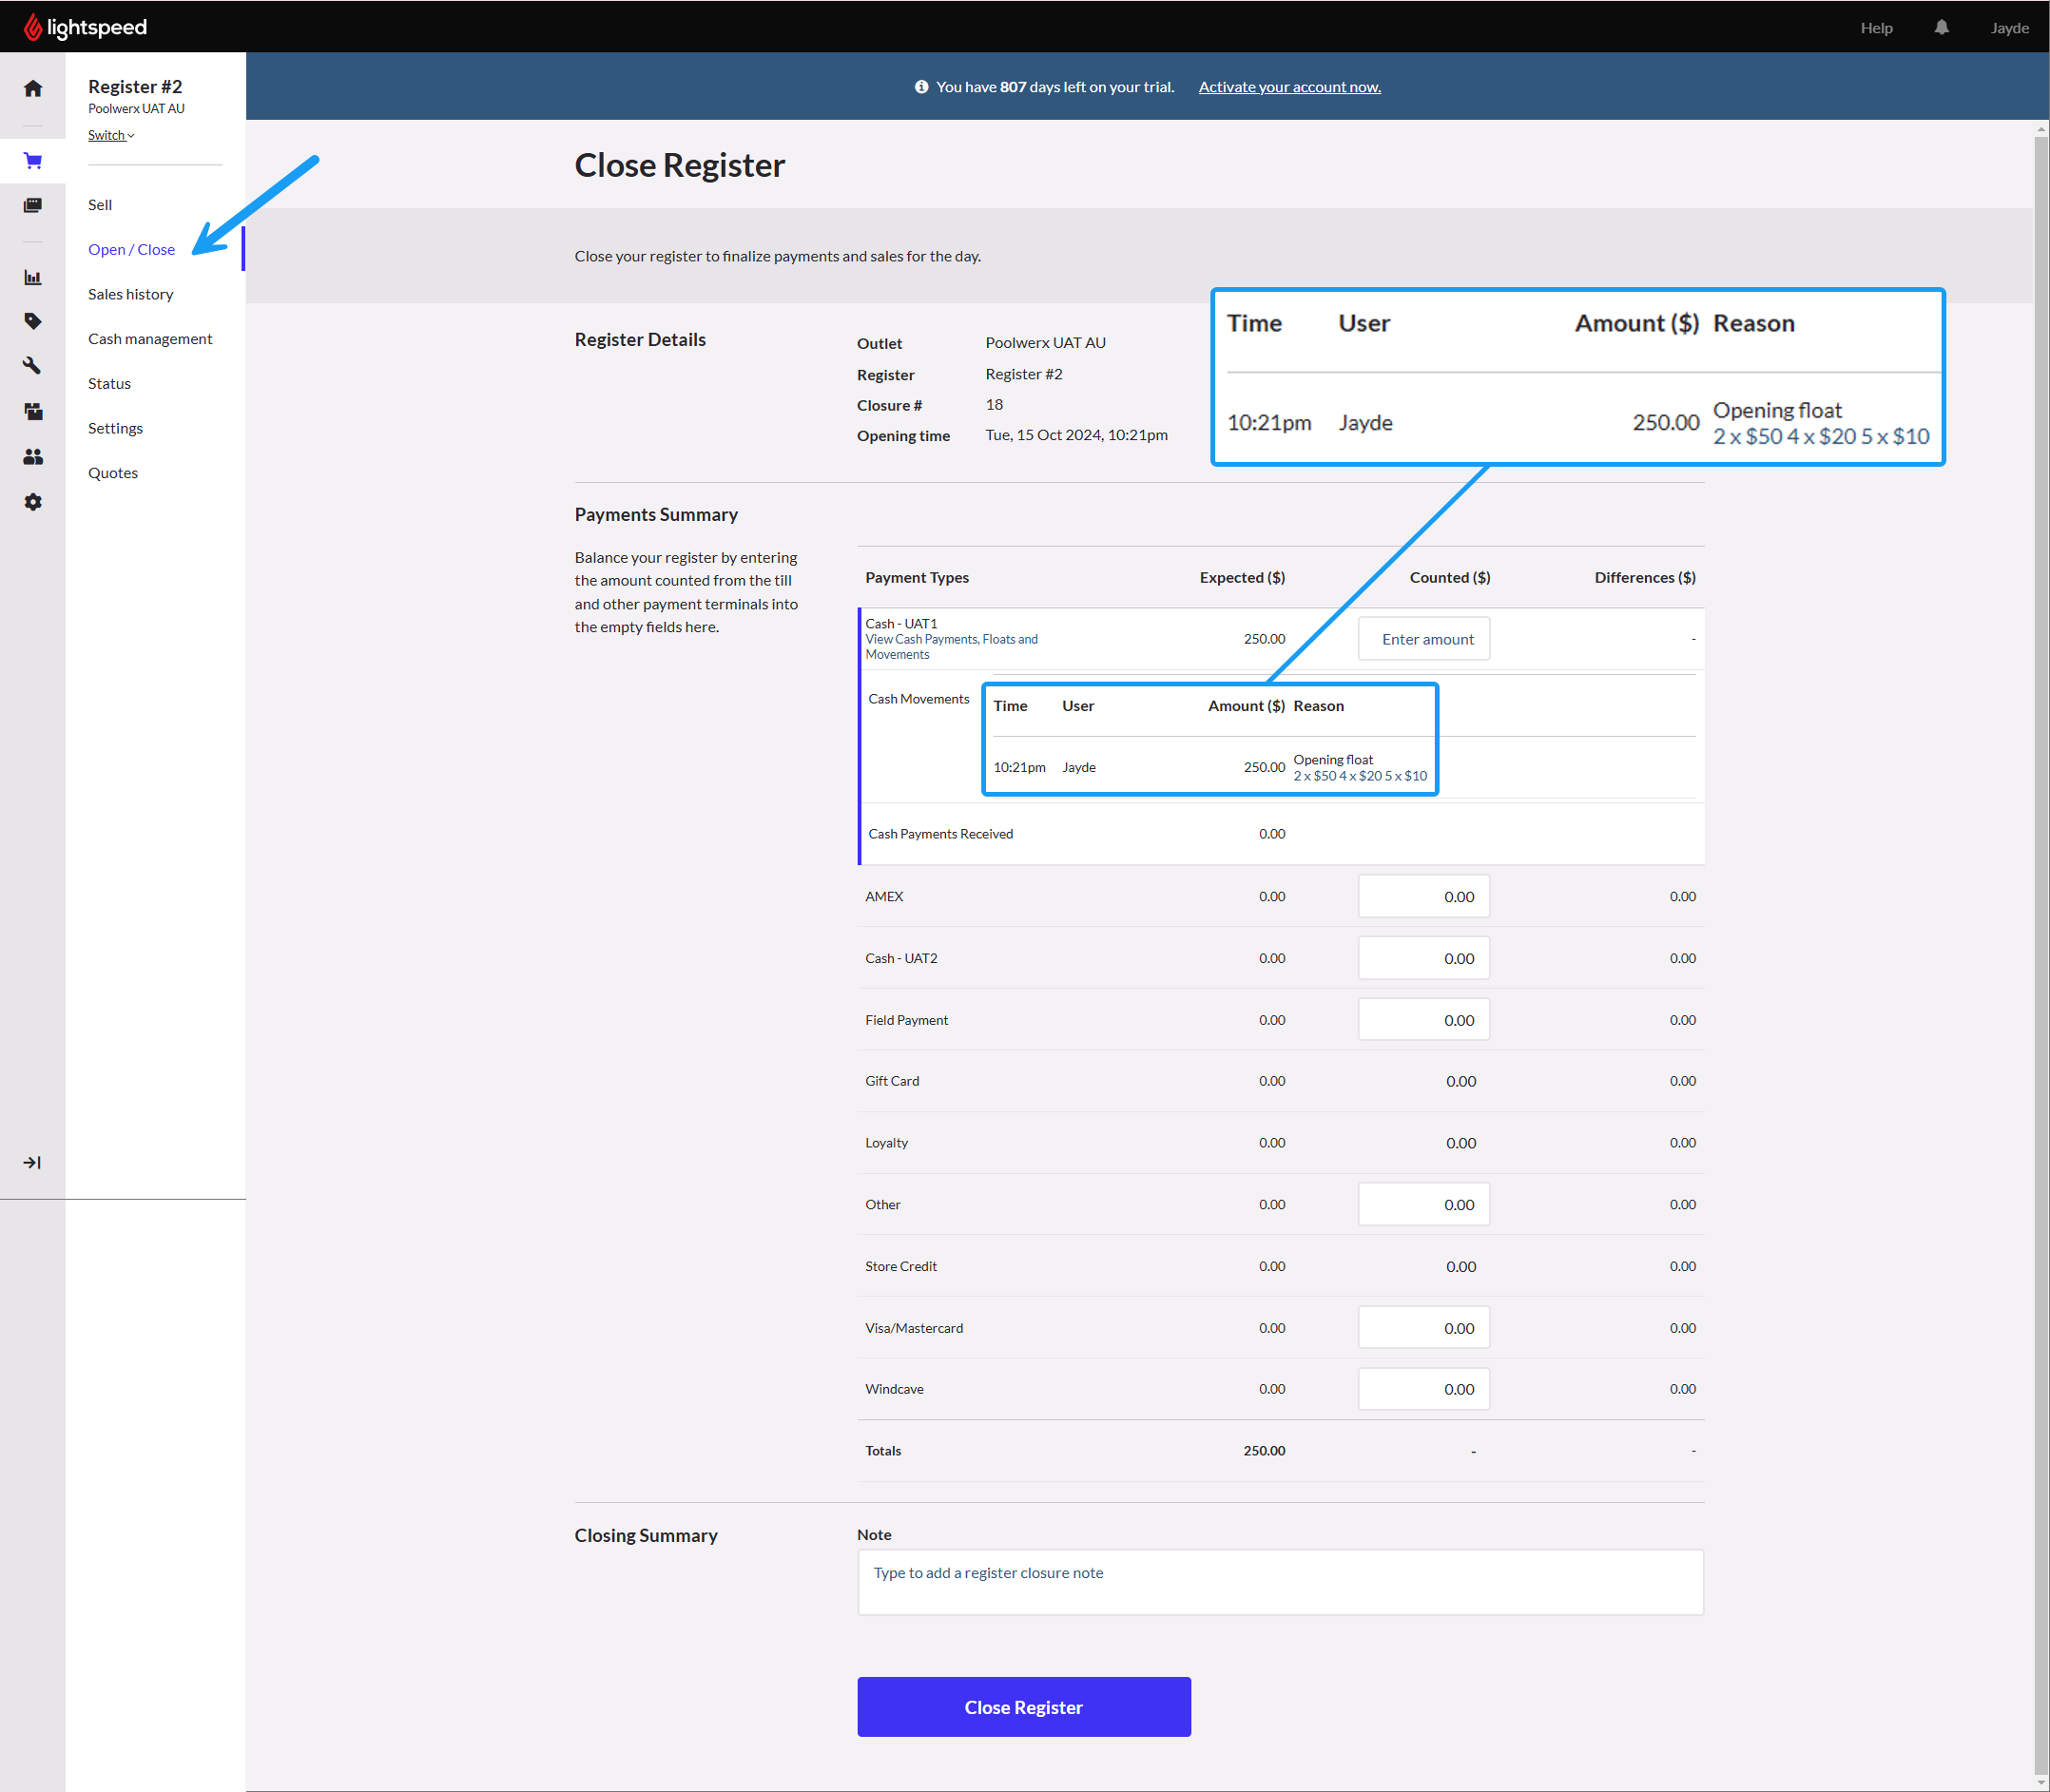Open the Sell cart icon
The width and height of the screenshot is (2050, 1792).
33,161
